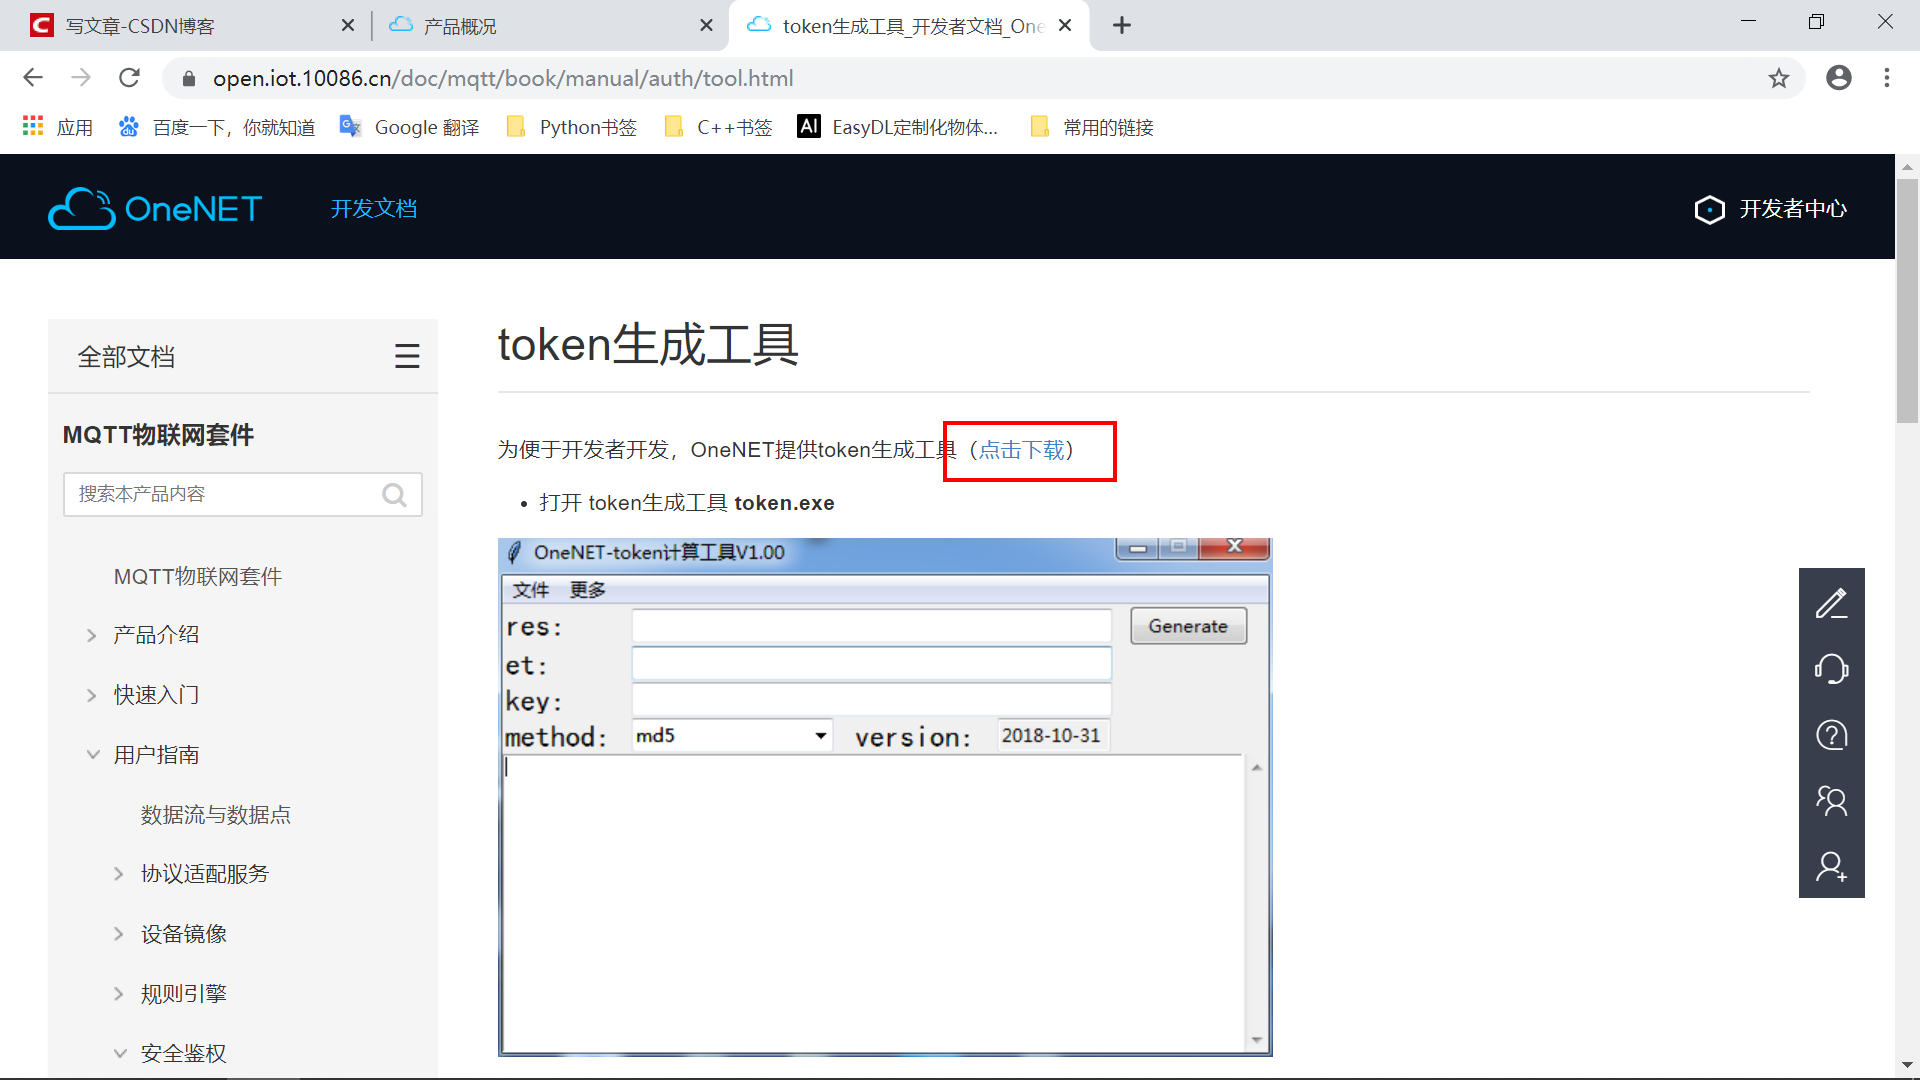Expand the 协议适配服务 section
Viewport: 1920px width, 1080px height.
point(205,874)
